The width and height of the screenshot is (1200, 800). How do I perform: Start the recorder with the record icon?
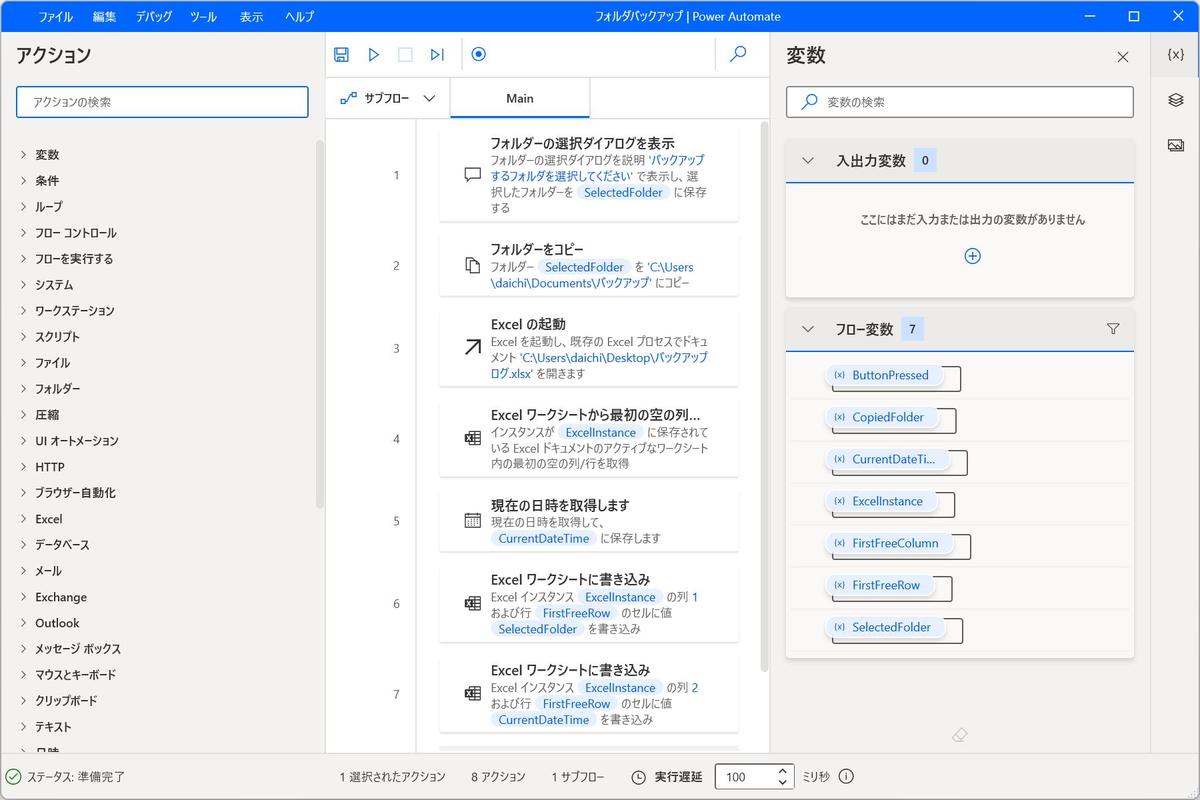click(478, 55)
